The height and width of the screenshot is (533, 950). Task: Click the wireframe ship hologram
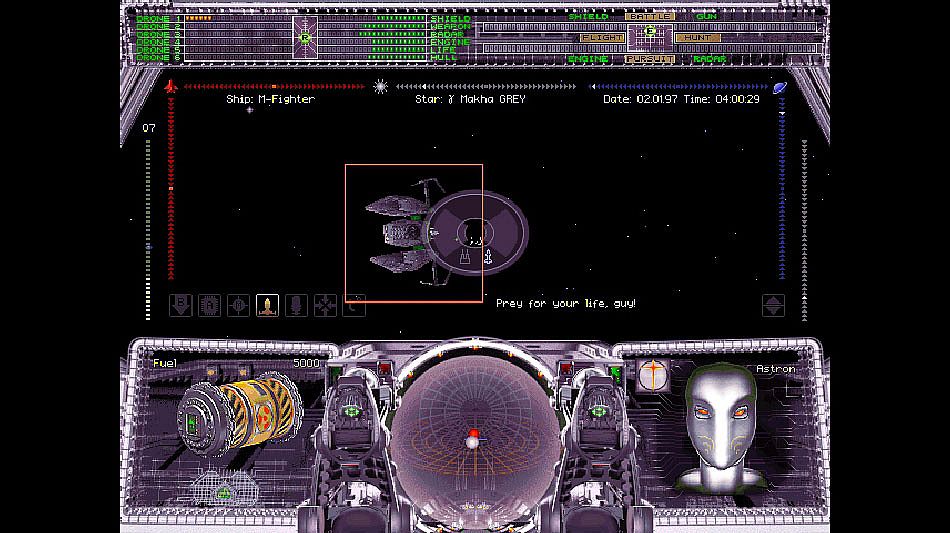[225, 488]
